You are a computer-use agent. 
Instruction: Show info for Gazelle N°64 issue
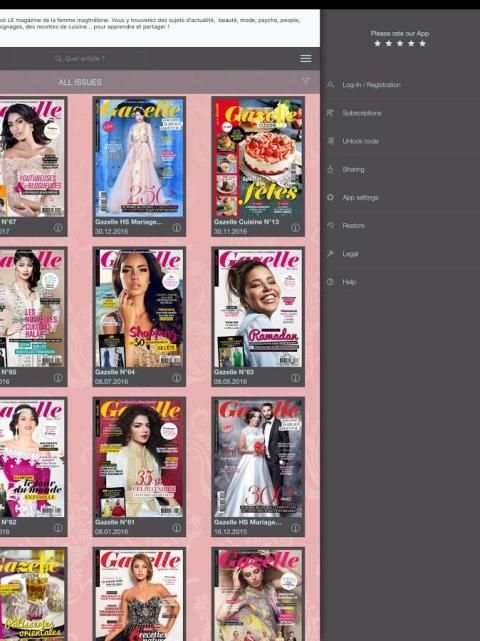(177, 378)
